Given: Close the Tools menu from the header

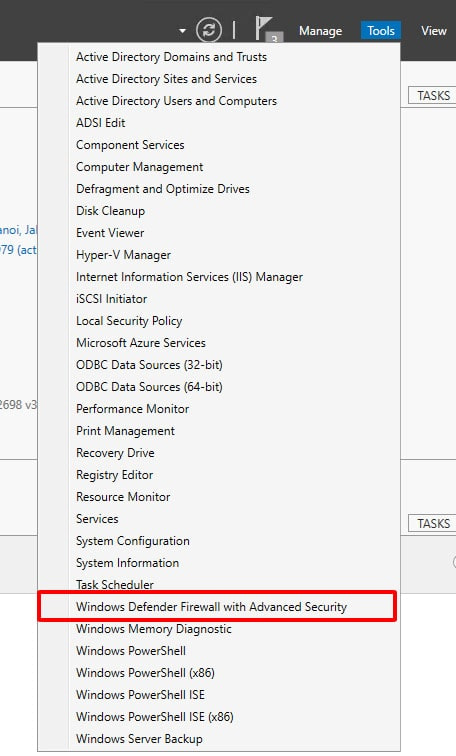Looking at the screenshot, I should tap(381, 30).
